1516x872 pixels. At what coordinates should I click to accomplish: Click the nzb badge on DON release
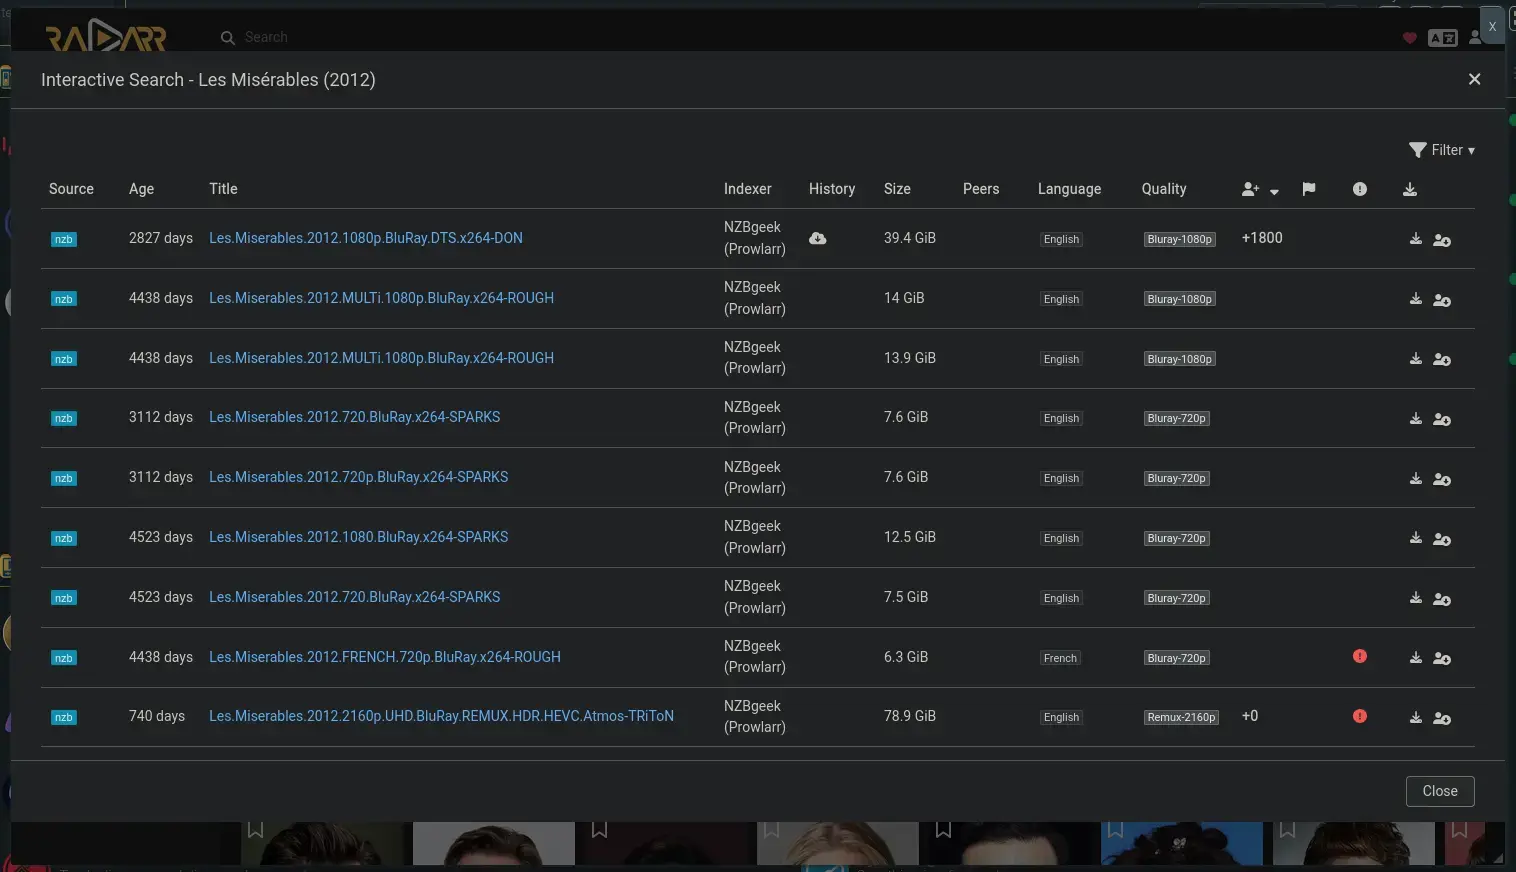pos(64,239)
